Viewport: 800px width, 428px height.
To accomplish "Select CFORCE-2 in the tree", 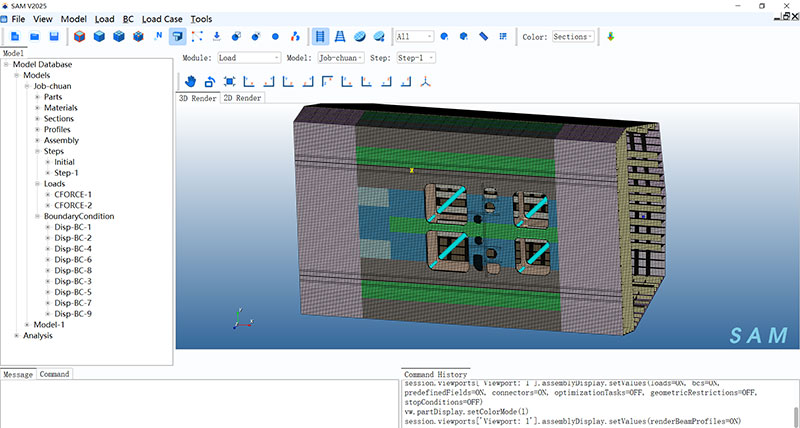I will tap(73, 205).
